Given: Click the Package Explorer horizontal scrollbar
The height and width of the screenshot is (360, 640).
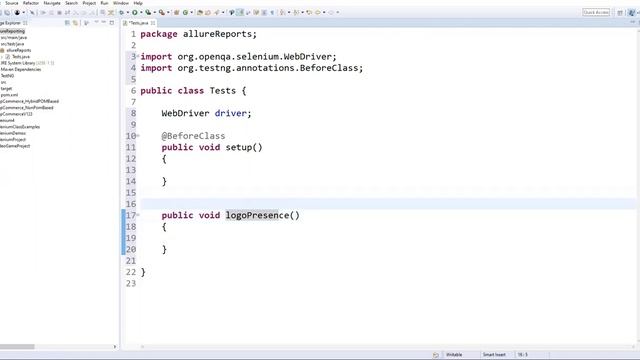Looking at the screenshot, I should (x=17, y=347).
